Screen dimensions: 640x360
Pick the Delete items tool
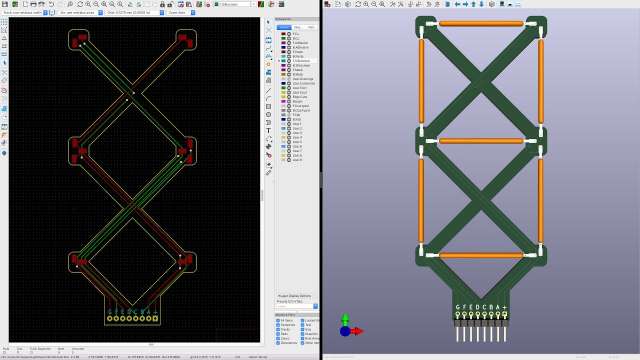pyautogui.click(x=268, y=155)
